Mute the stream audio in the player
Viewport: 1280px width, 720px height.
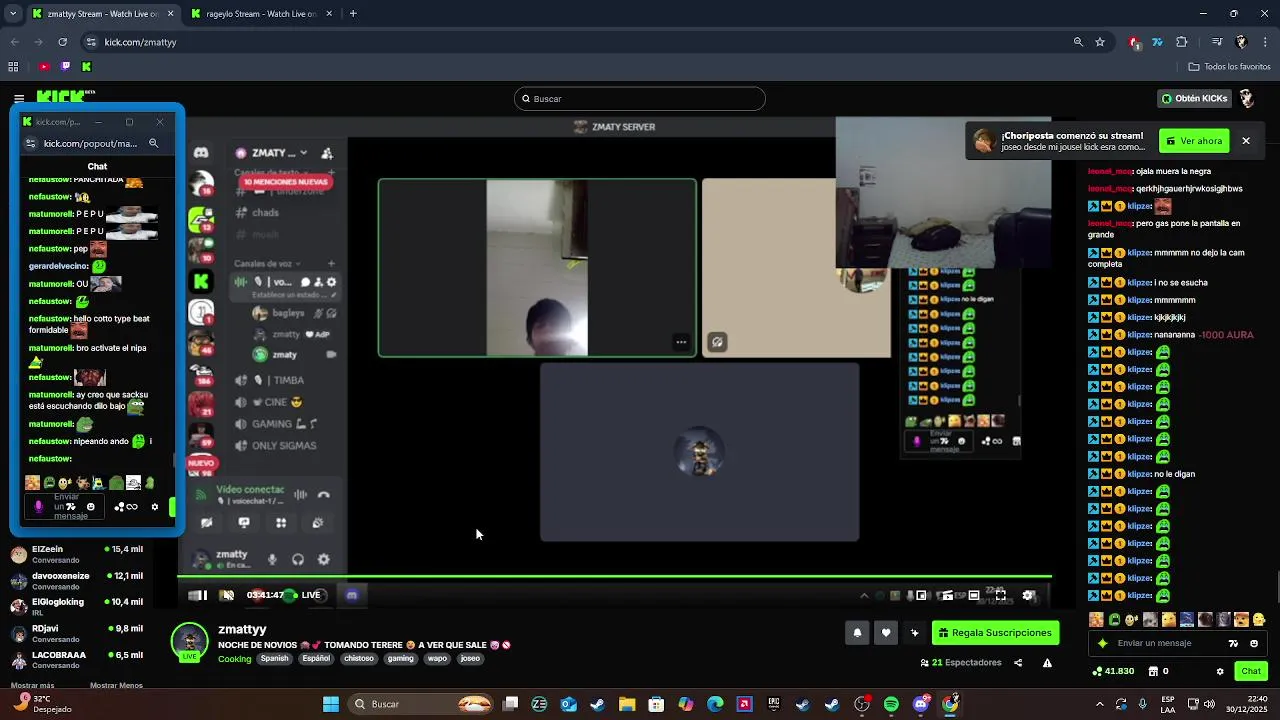click(x=227, y=595)
